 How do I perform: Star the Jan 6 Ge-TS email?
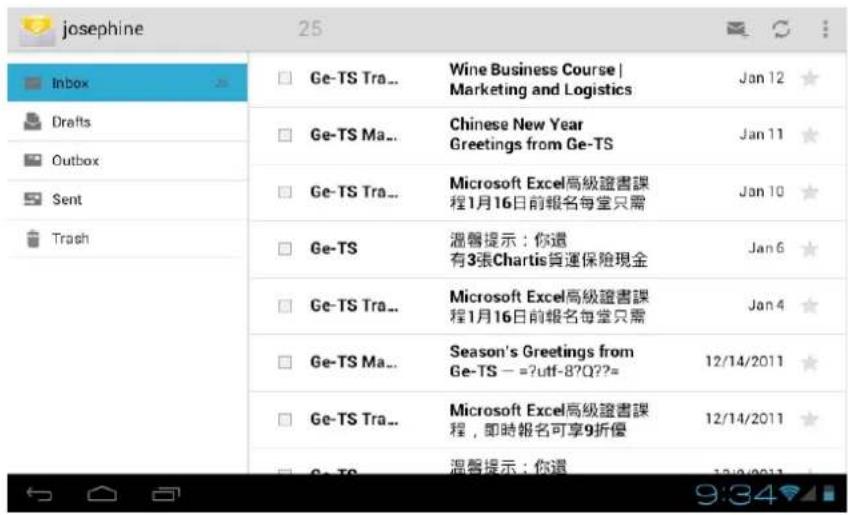tap(810, 249)
